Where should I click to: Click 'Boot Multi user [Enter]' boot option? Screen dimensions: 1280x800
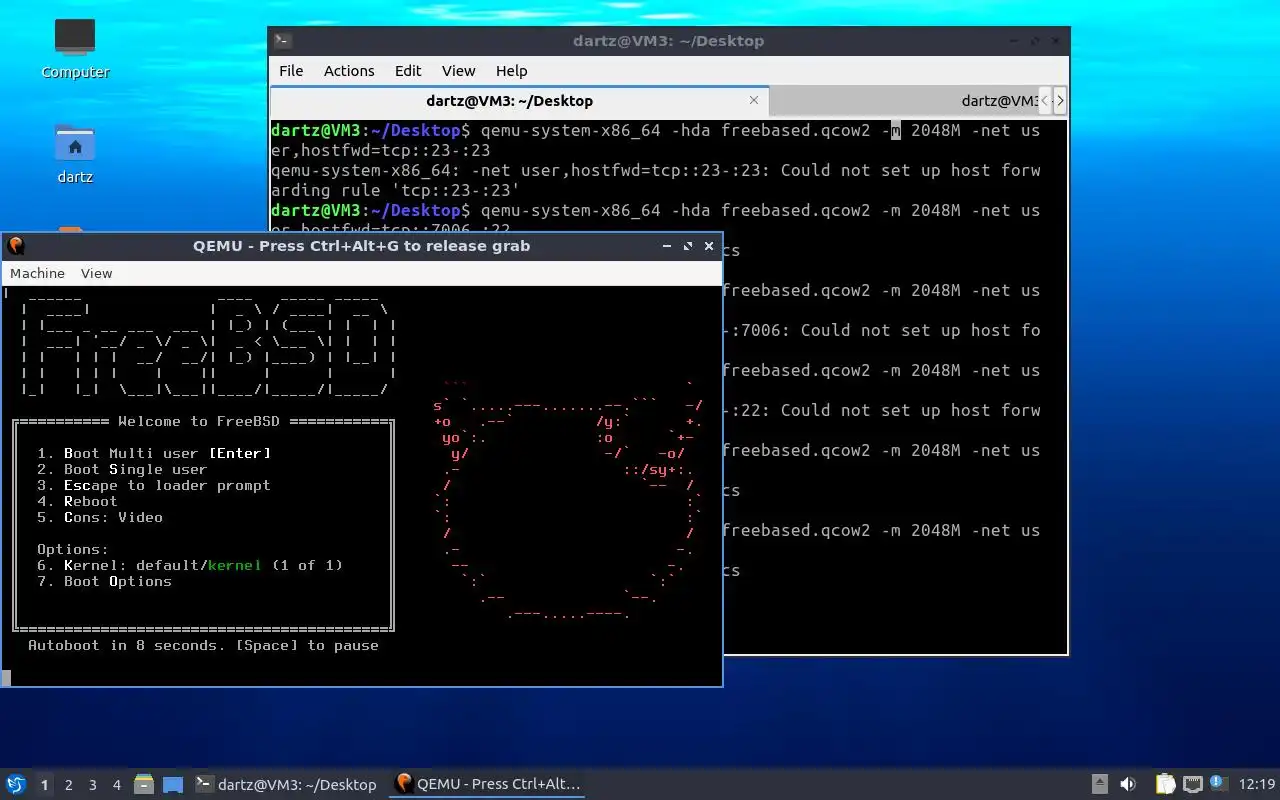[x=154, y=453]
